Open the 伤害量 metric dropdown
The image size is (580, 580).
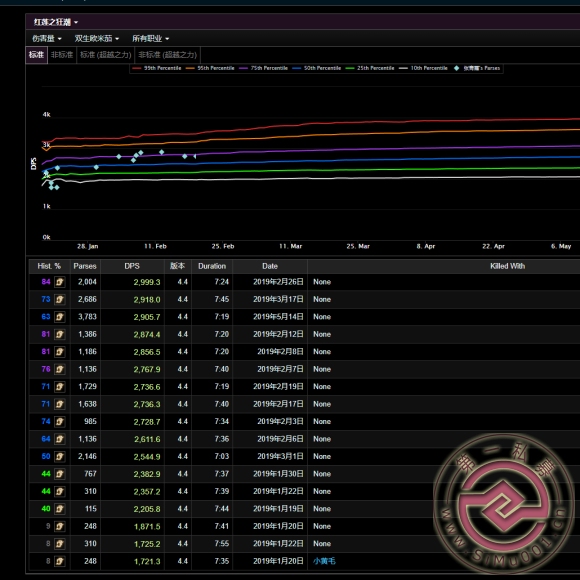[47, 38]
